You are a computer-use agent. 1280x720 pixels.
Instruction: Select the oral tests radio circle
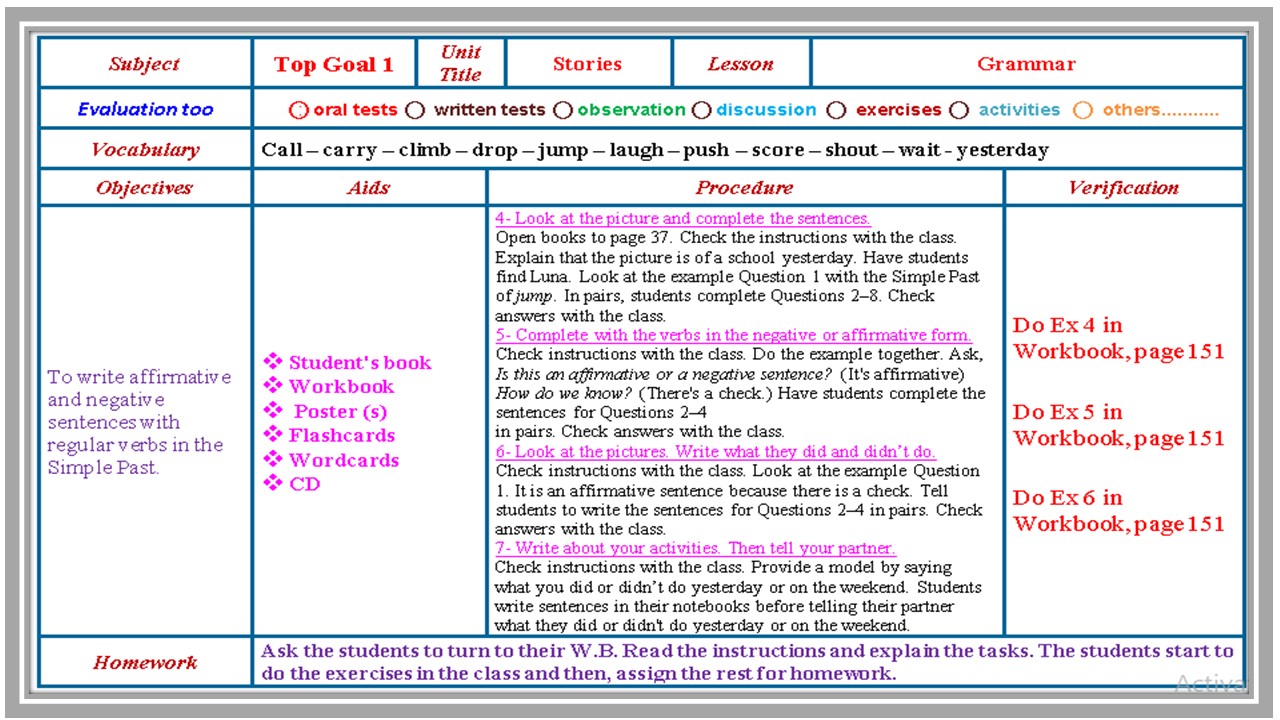tap(298, 110)
